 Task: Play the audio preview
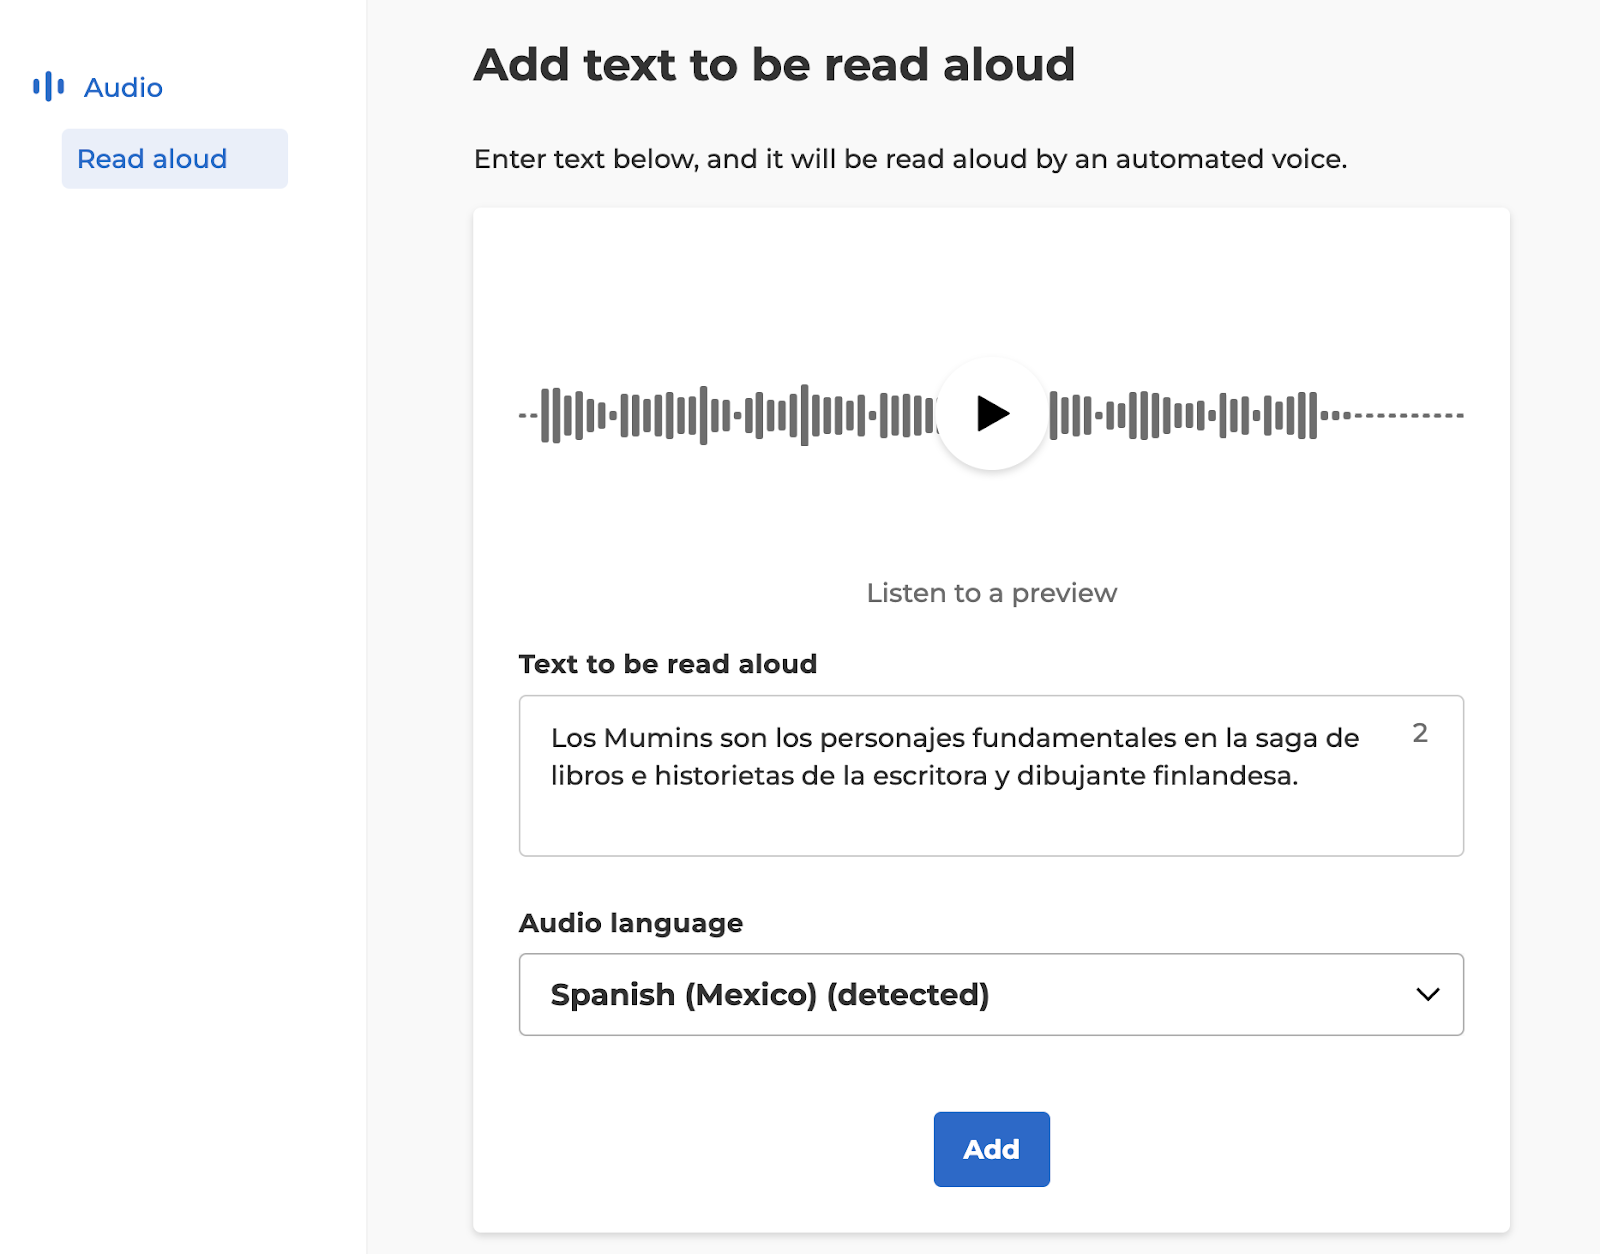(991, 413)
